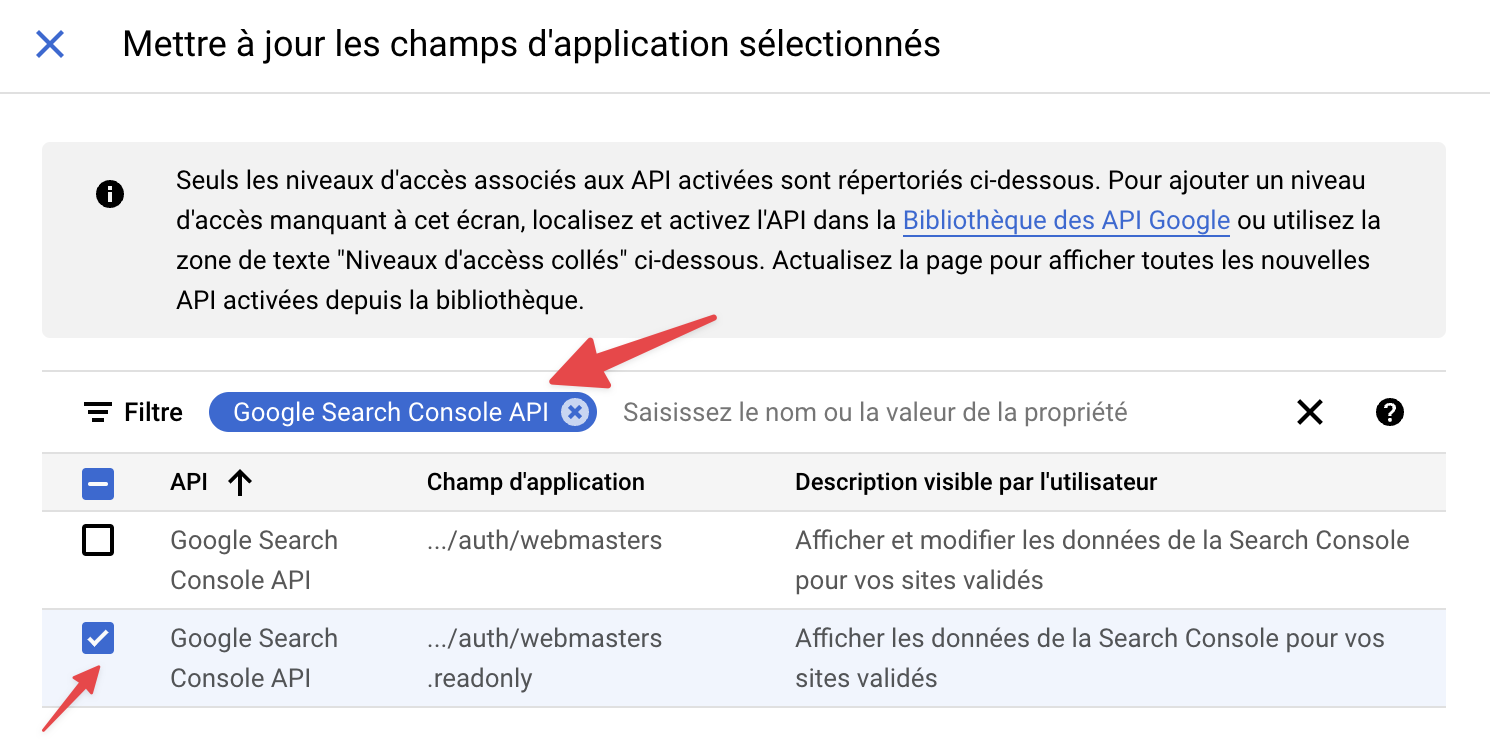
Task: Select the .../auth/webmasters scope text
Action: click(x=544, y=541)
